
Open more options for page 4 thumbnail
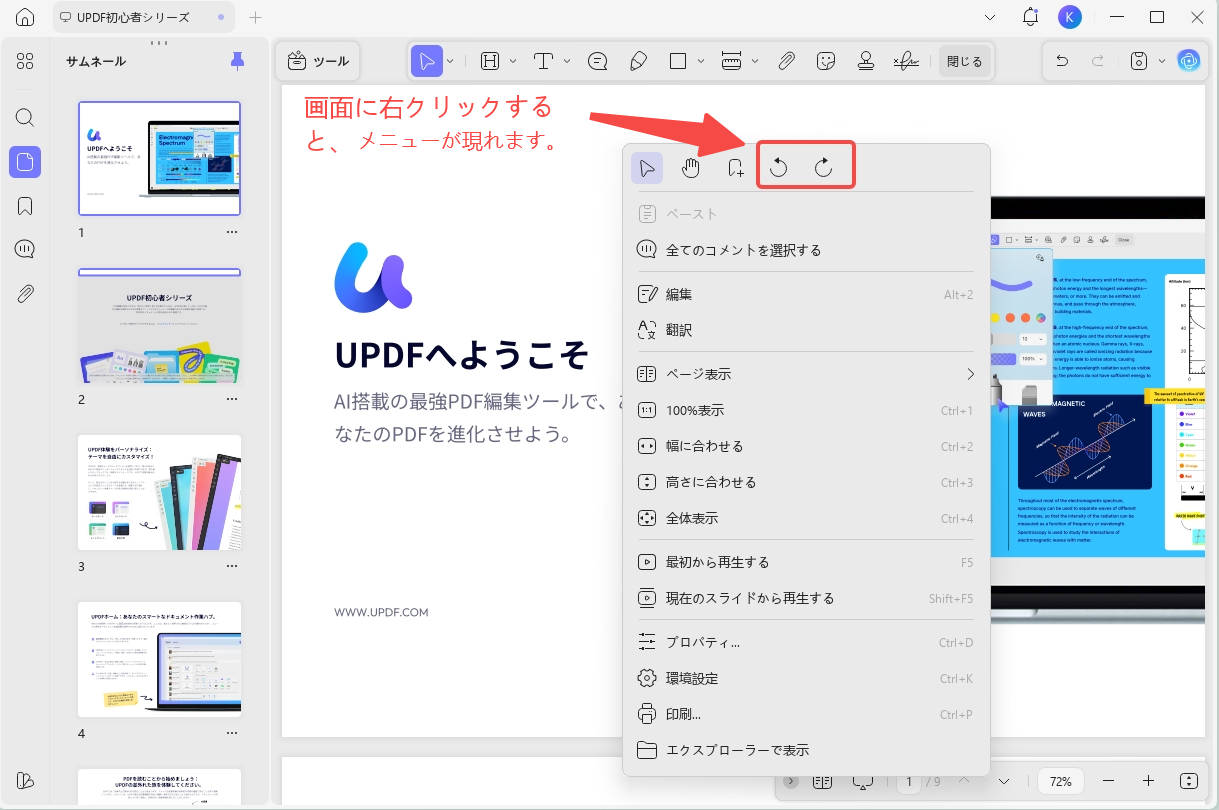point(232,733)
